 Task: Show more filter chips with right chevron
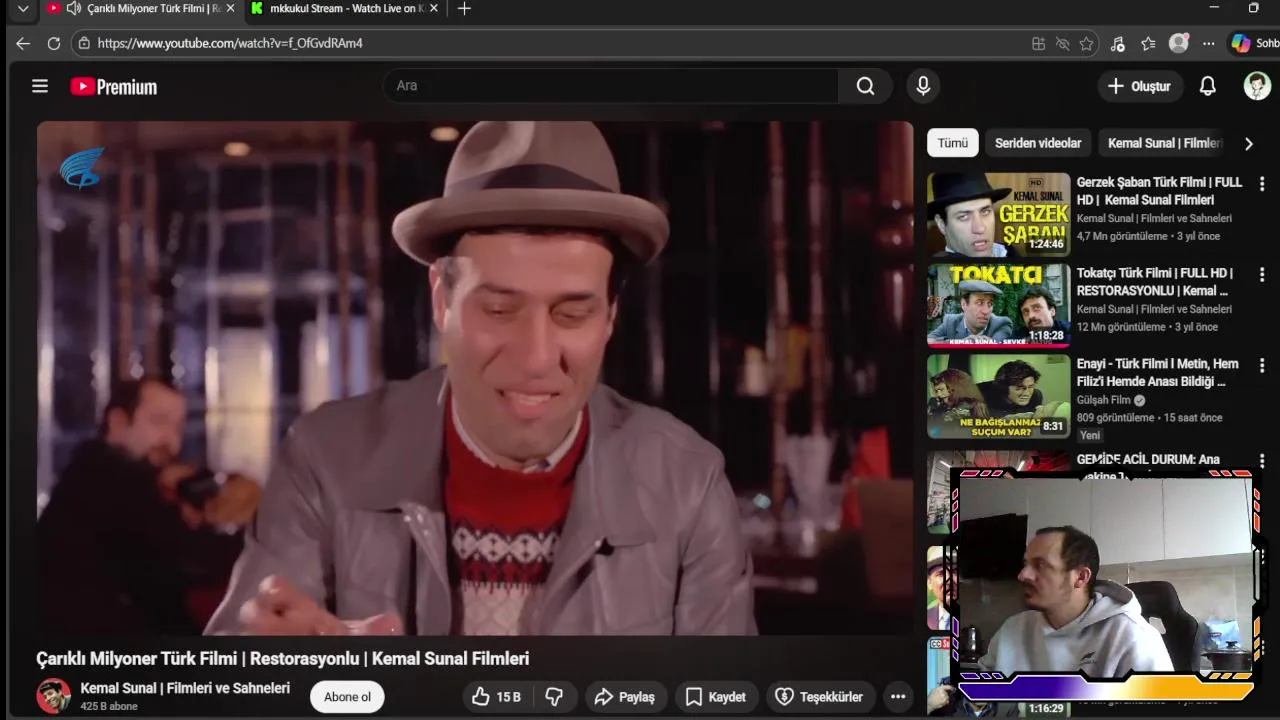click(1249, 143)
